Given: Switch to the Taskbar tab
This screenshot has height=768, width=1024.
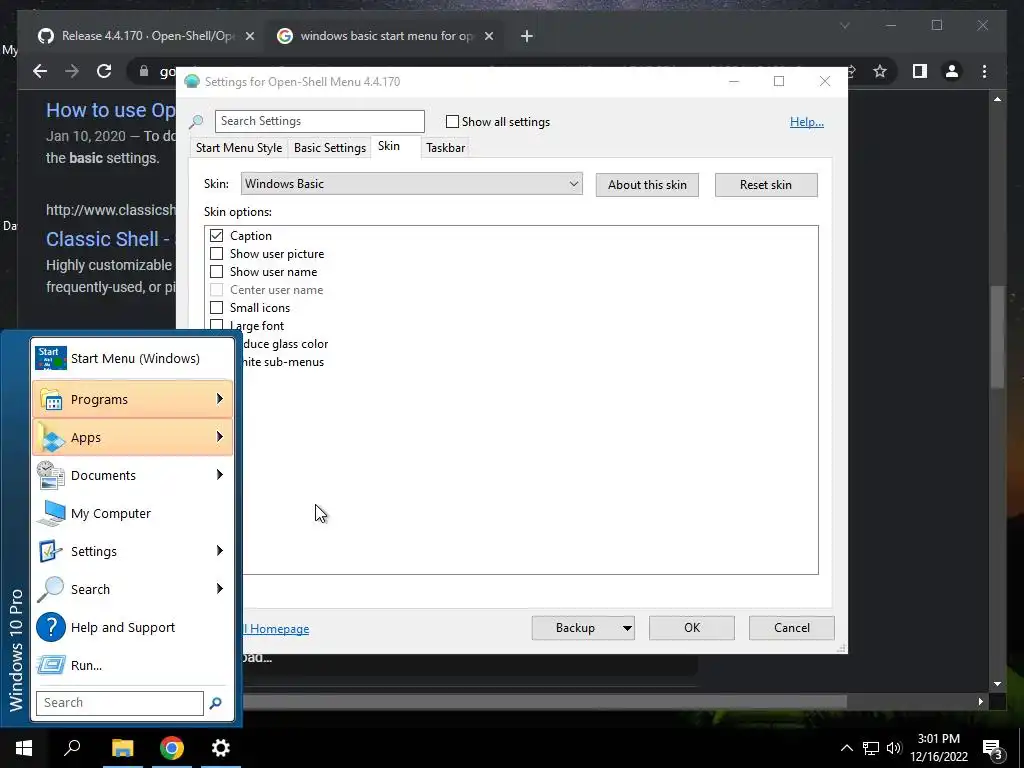Looking at the screenshot, I should click(445, 148).
